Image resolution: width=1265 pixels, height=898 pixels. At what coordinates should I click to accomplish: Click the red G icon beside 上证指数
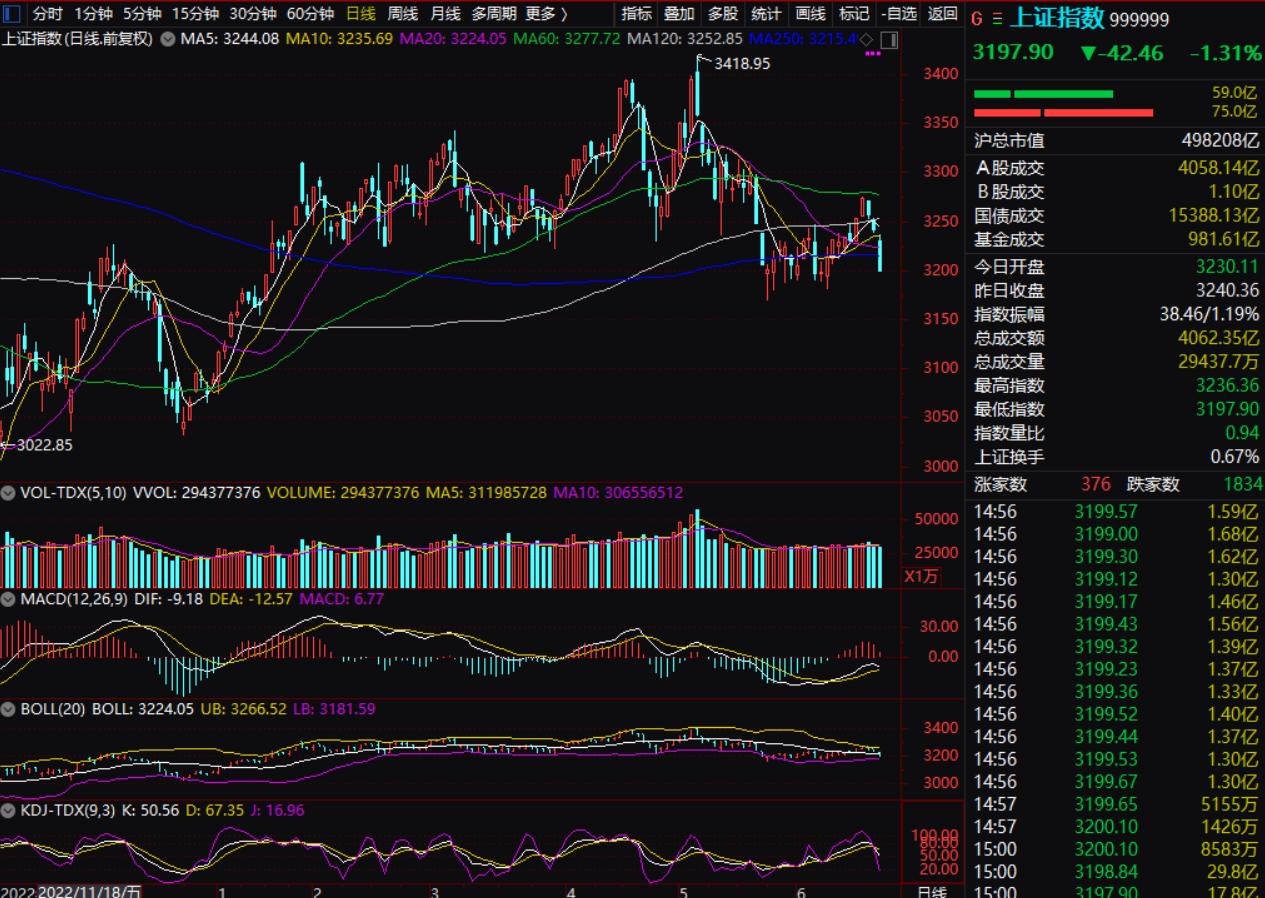pyautogui.click(x=977, y=19)
